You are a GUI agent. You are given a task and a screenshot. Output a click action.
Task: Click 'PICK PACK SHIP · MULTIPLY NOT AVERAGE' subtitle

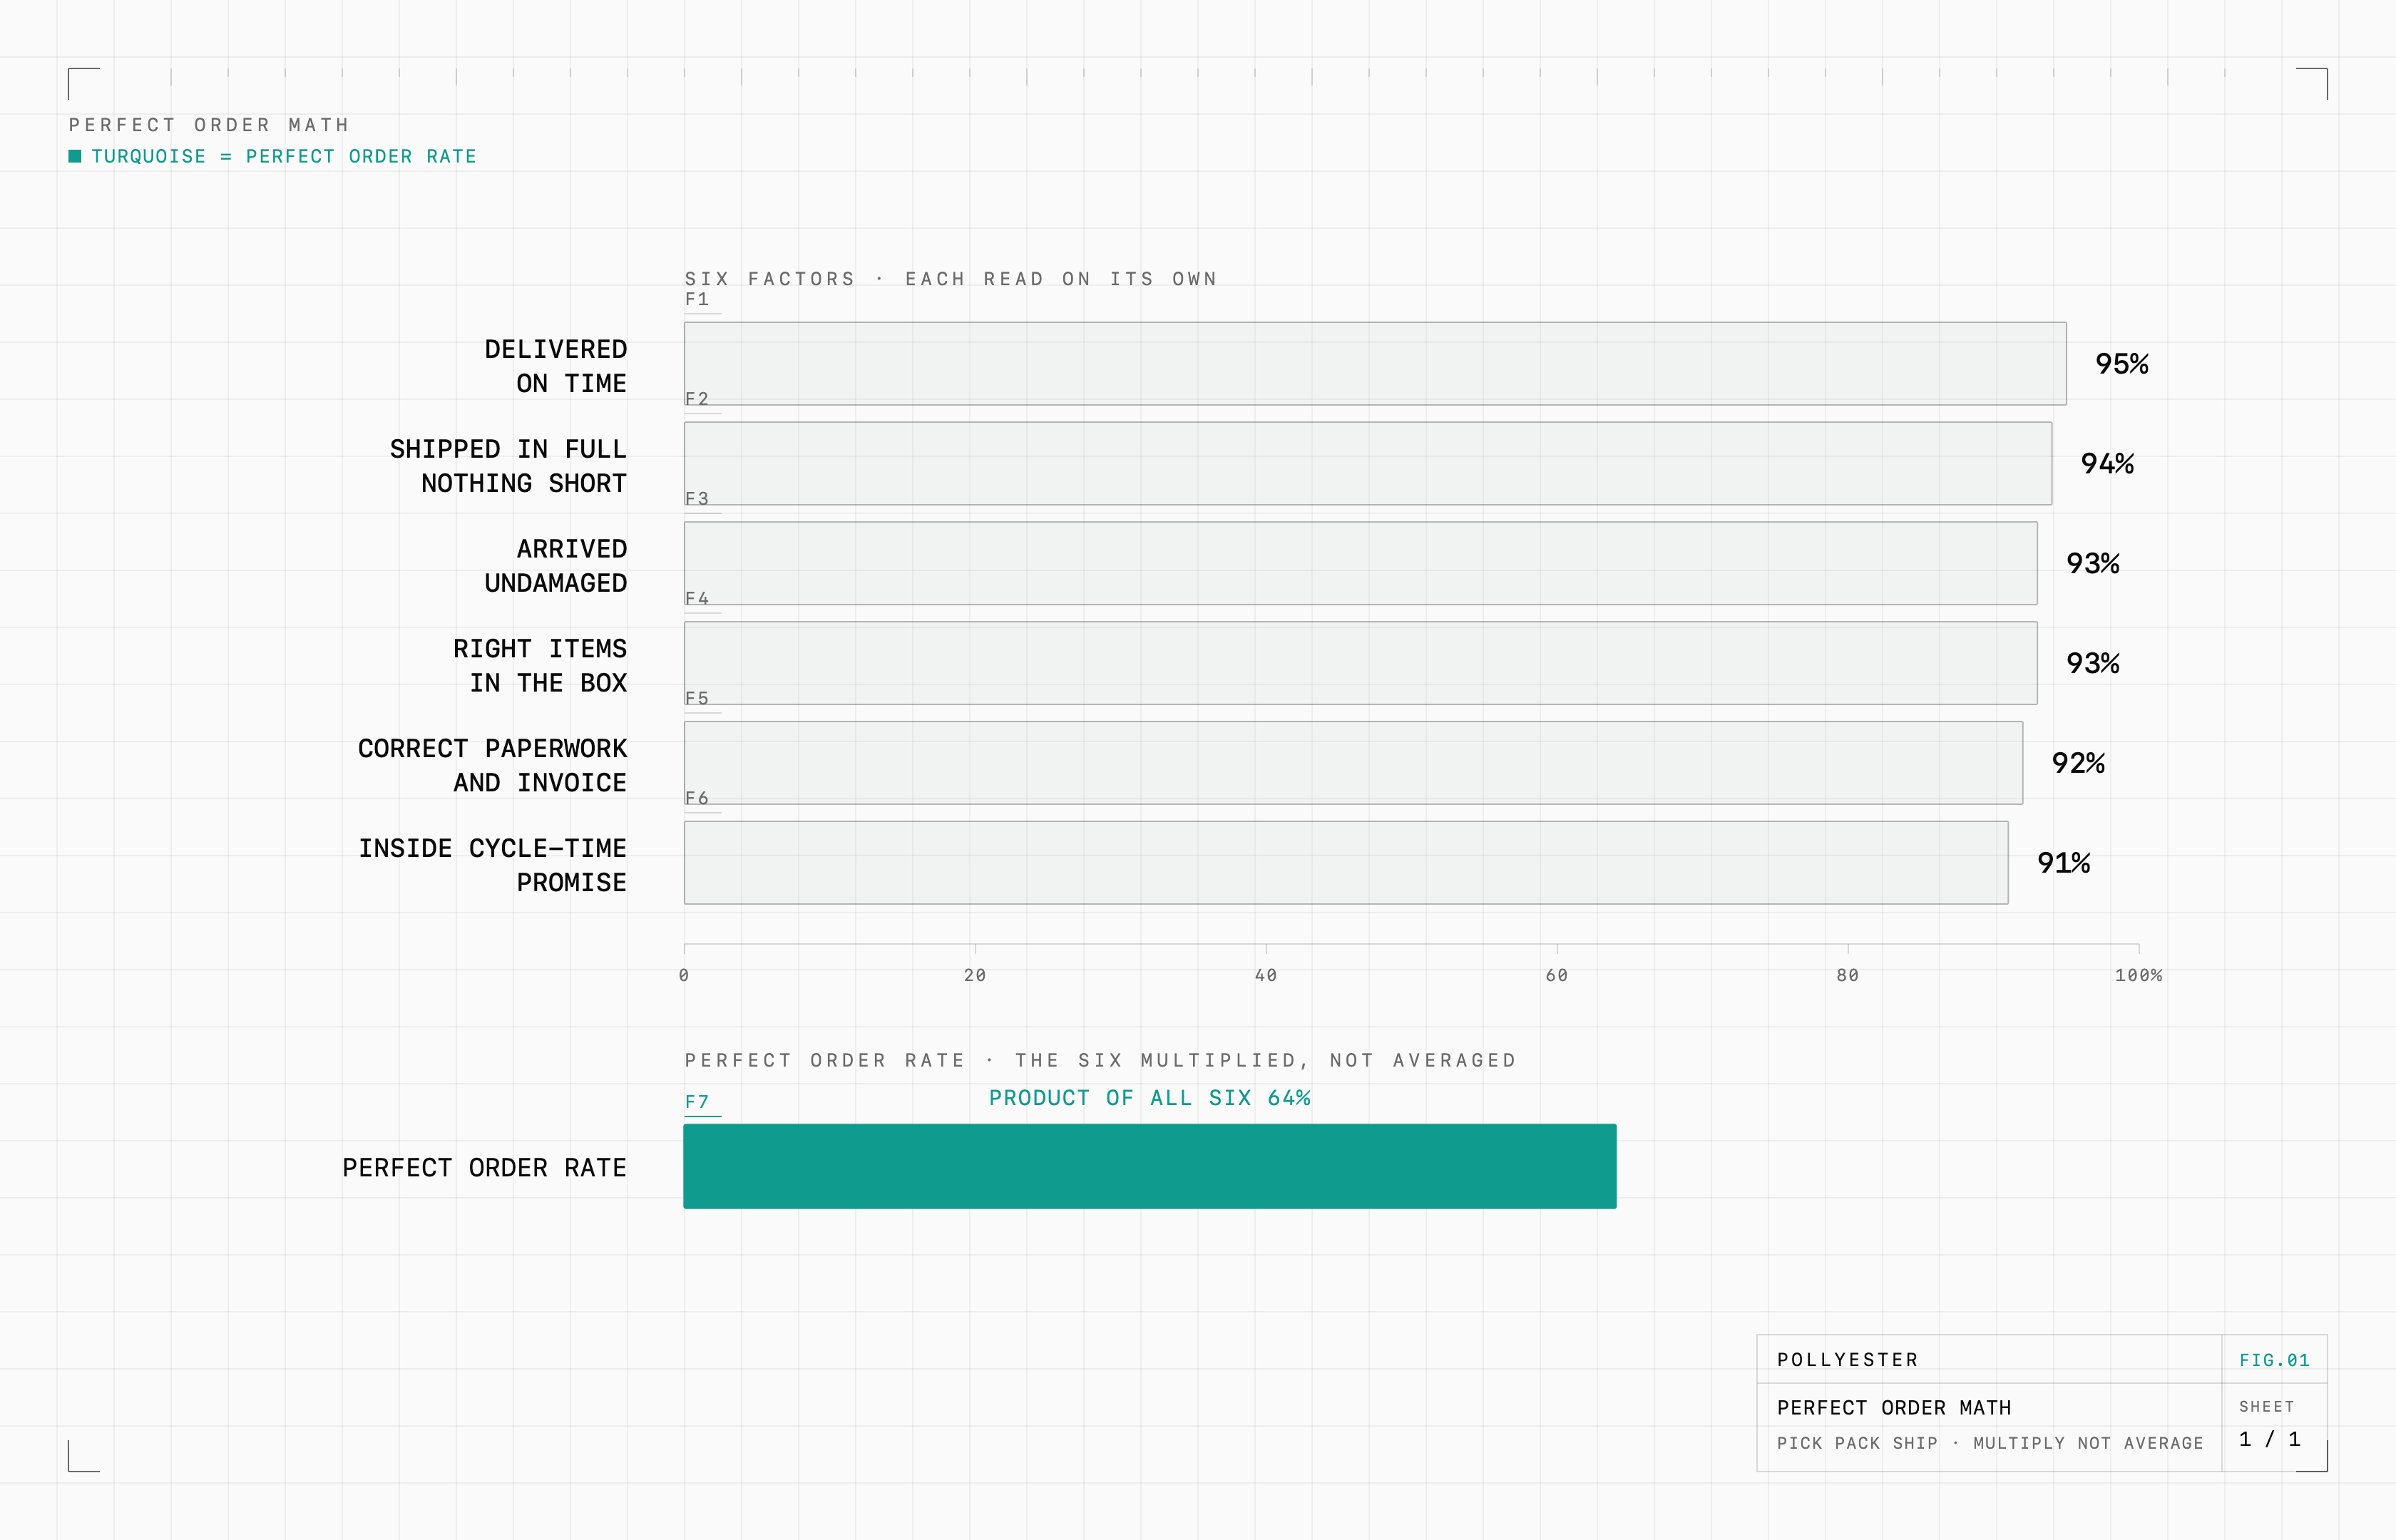[1990, 1443]
